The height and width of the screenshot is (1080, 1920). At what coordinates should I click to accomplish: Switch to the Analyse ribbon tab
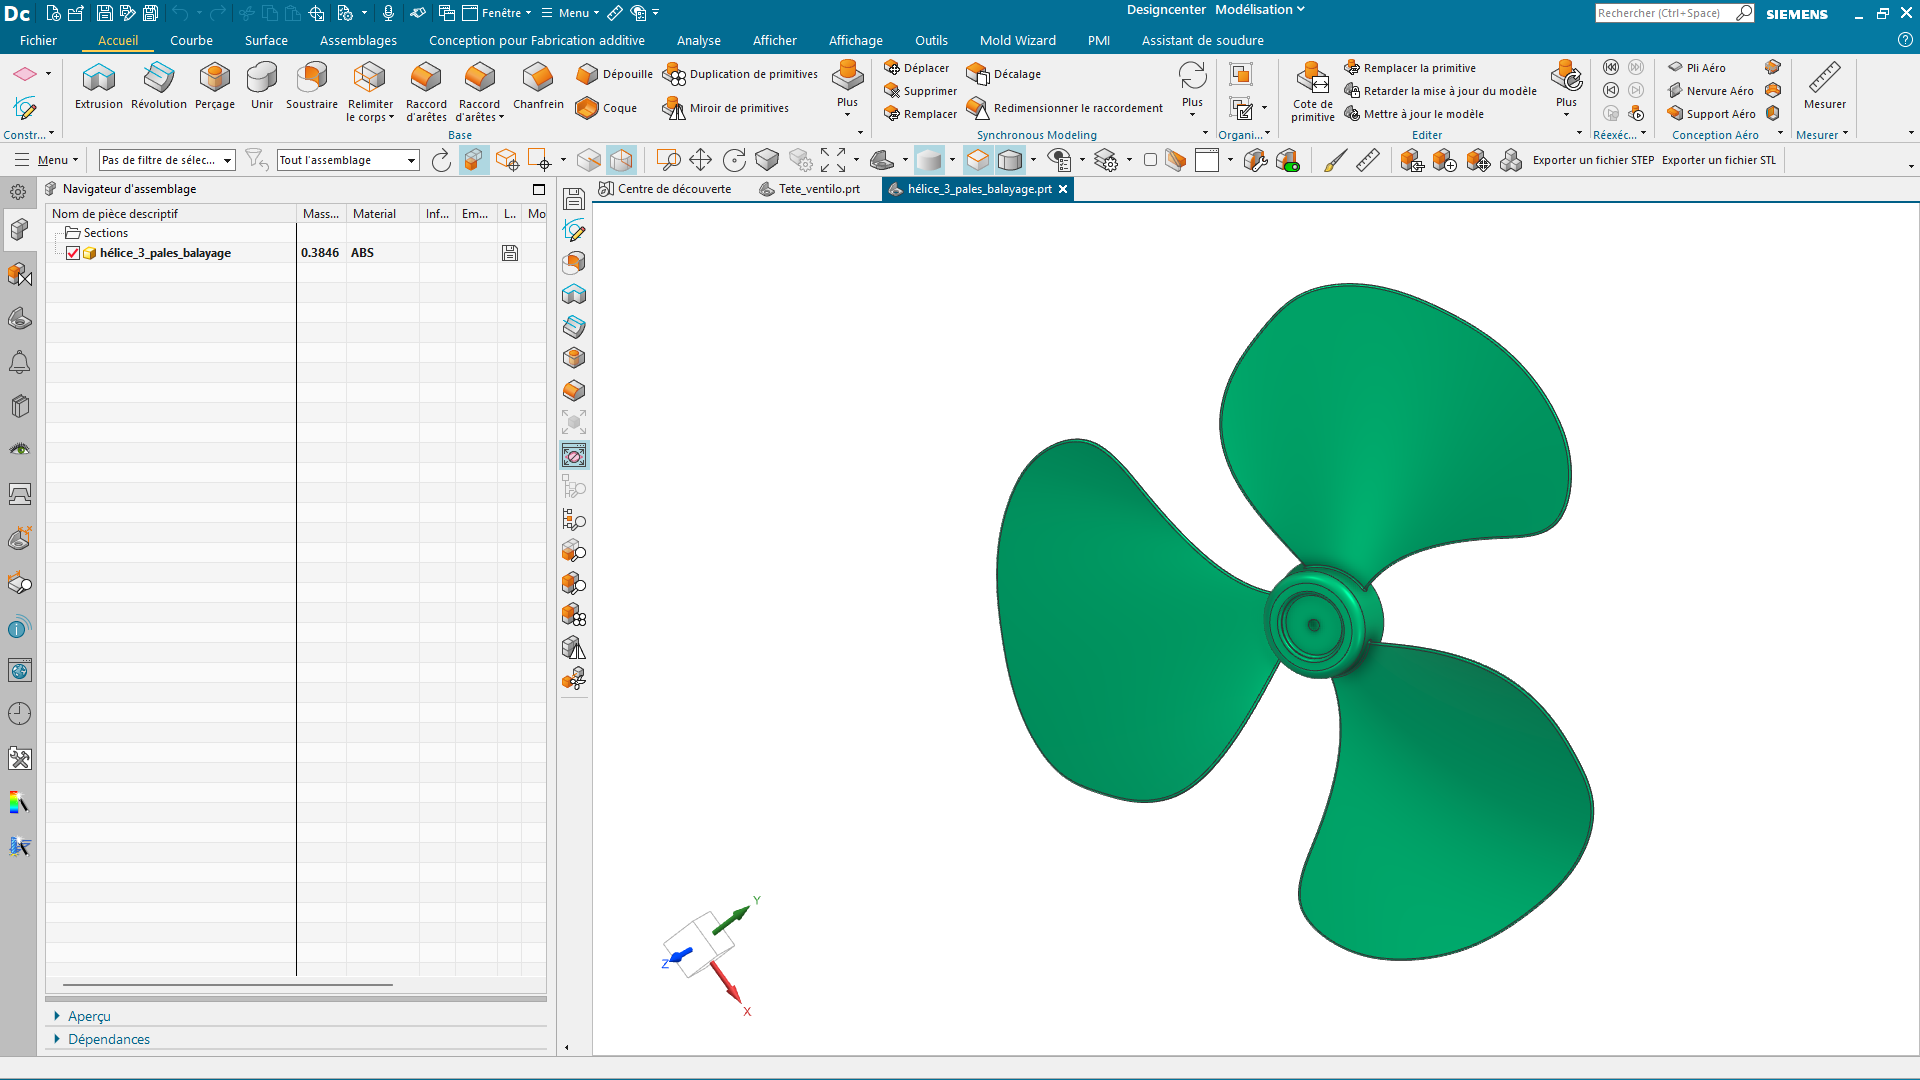698,41
